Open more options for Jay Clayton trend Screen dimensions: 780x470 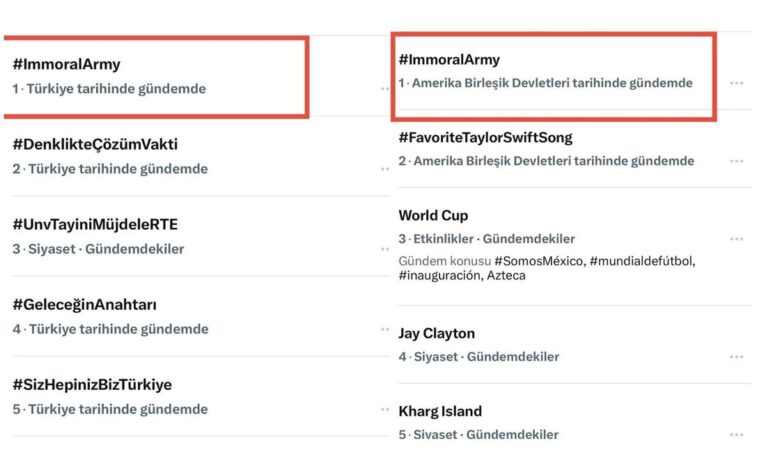736,357
